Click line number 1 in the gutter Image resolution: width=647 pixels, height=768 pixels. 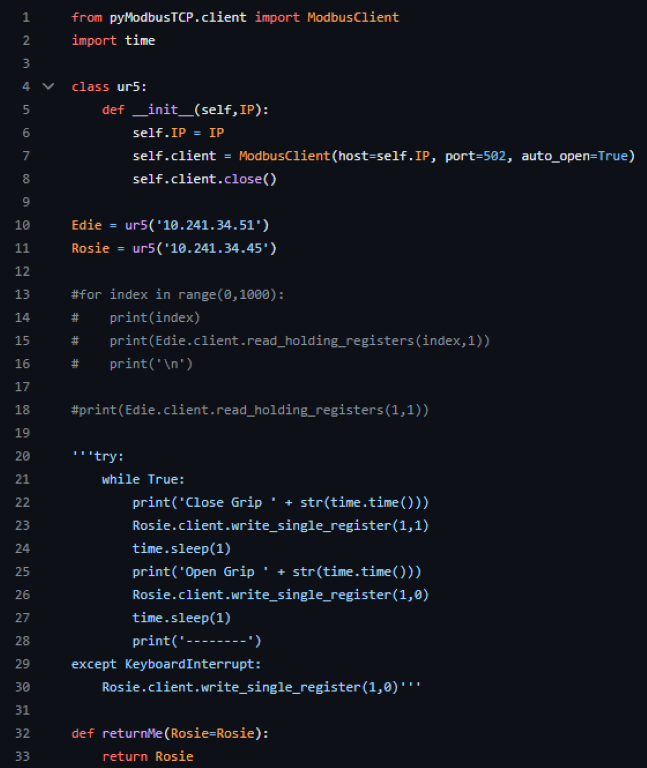[25, 18]
